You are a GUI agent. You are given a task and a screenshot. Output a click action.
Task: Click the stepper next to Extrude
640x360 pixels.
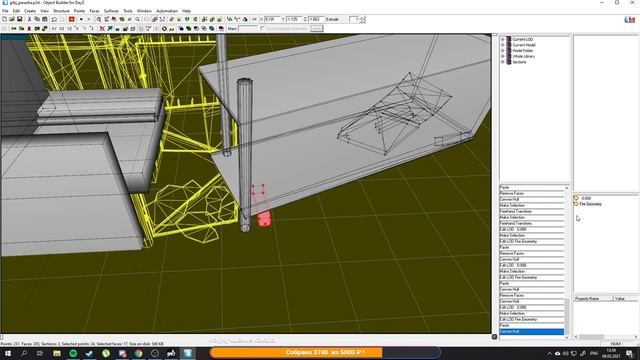[362, 19]
